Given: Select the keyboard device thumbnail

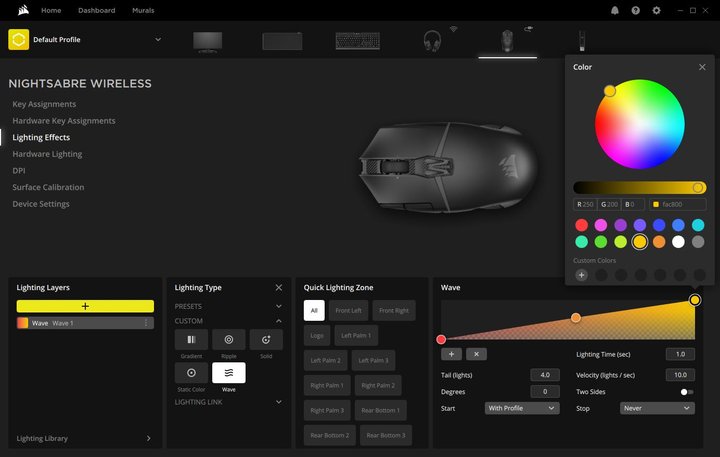Looking at the screenshot, I should pyautogui.click(x=357, y=41).
